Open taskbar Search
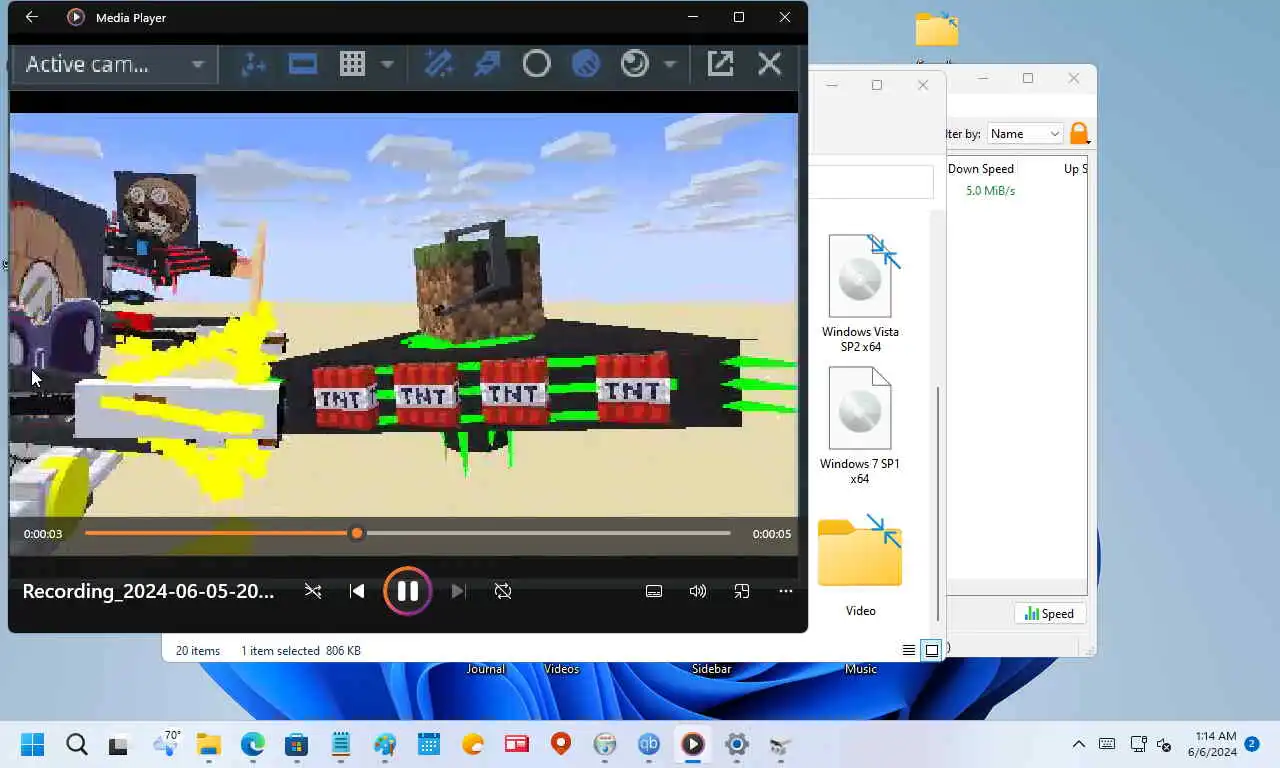Screen dimensions: 1280x768 77,744
